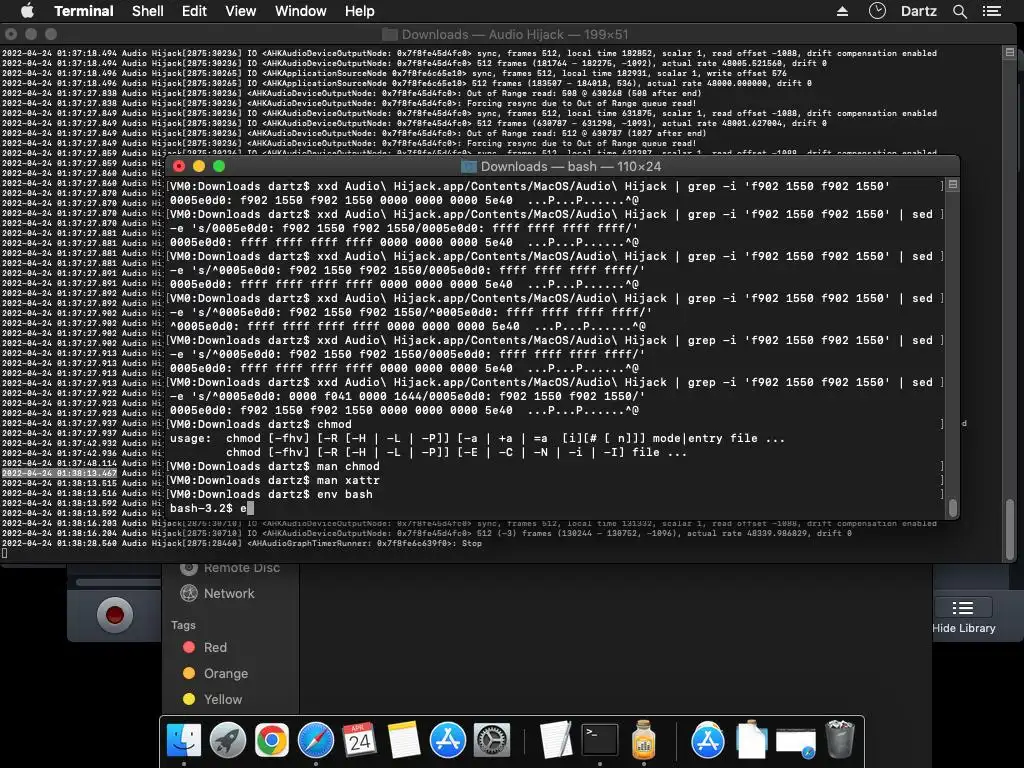Click the Hide Library list icon
Screen dimensions: 1024x768
click(963, 608)
